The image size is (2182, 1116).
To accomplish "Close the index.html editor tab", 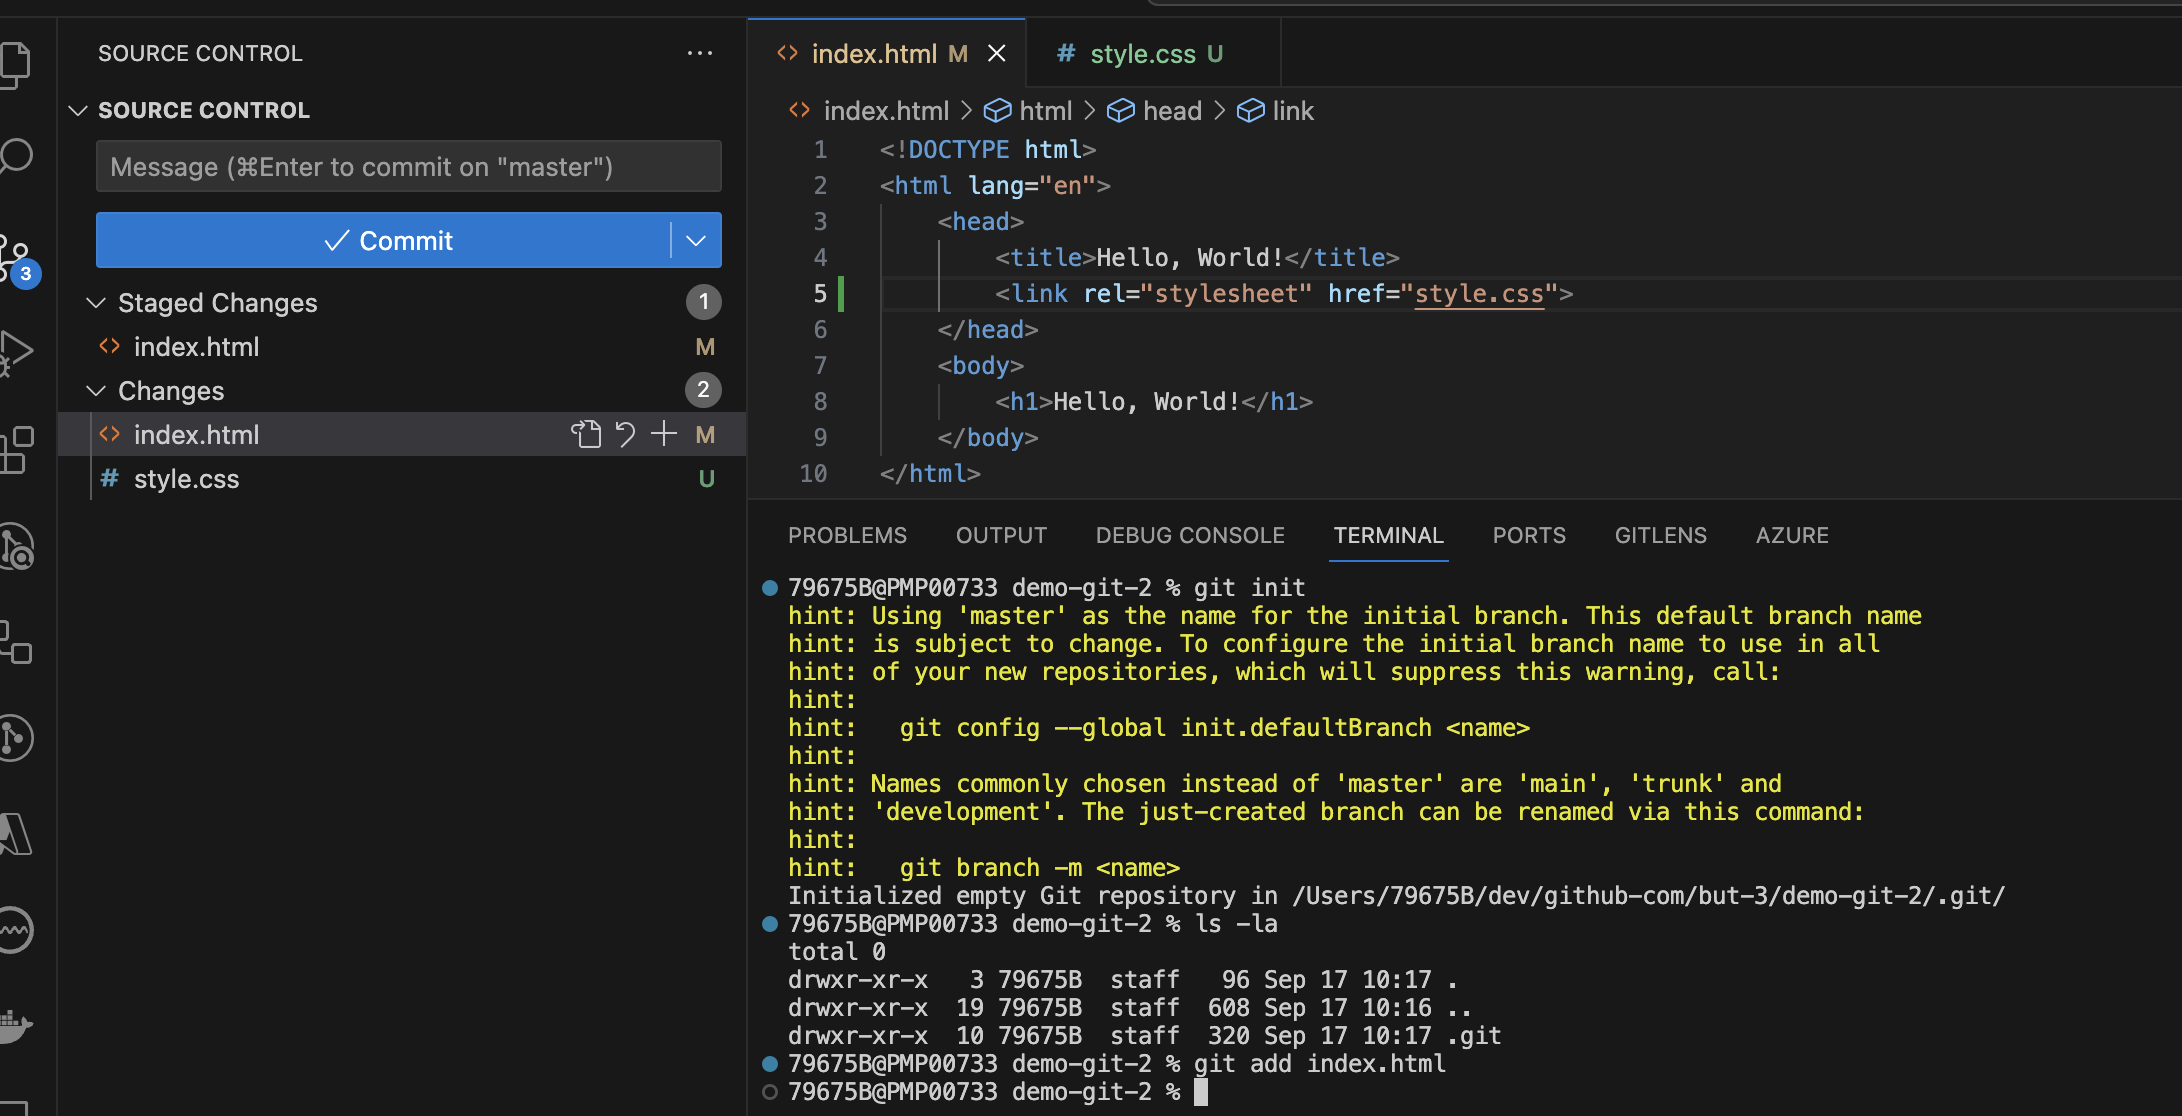I will [996, 53].
